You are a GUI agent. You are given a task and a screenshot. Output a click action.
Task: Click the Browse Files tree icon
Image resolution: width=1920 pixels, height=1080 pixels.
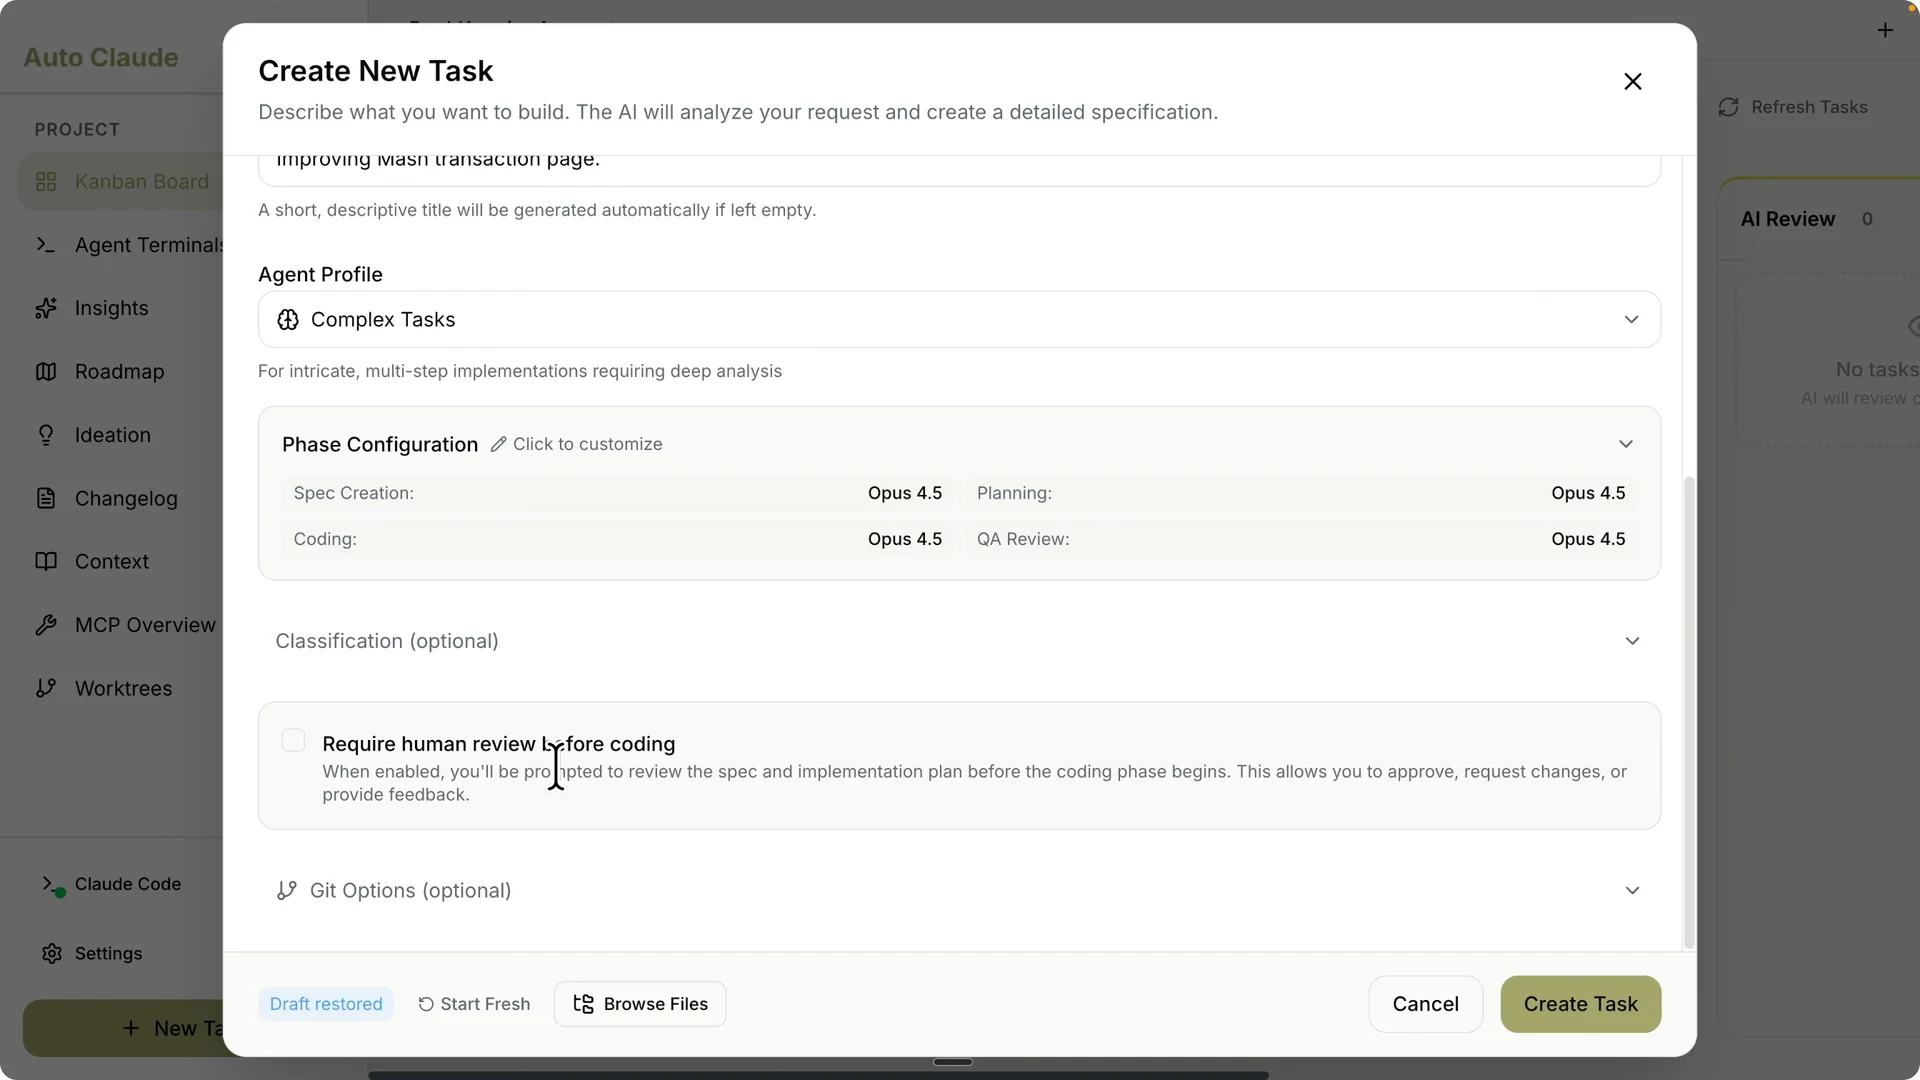[584, 1004]
